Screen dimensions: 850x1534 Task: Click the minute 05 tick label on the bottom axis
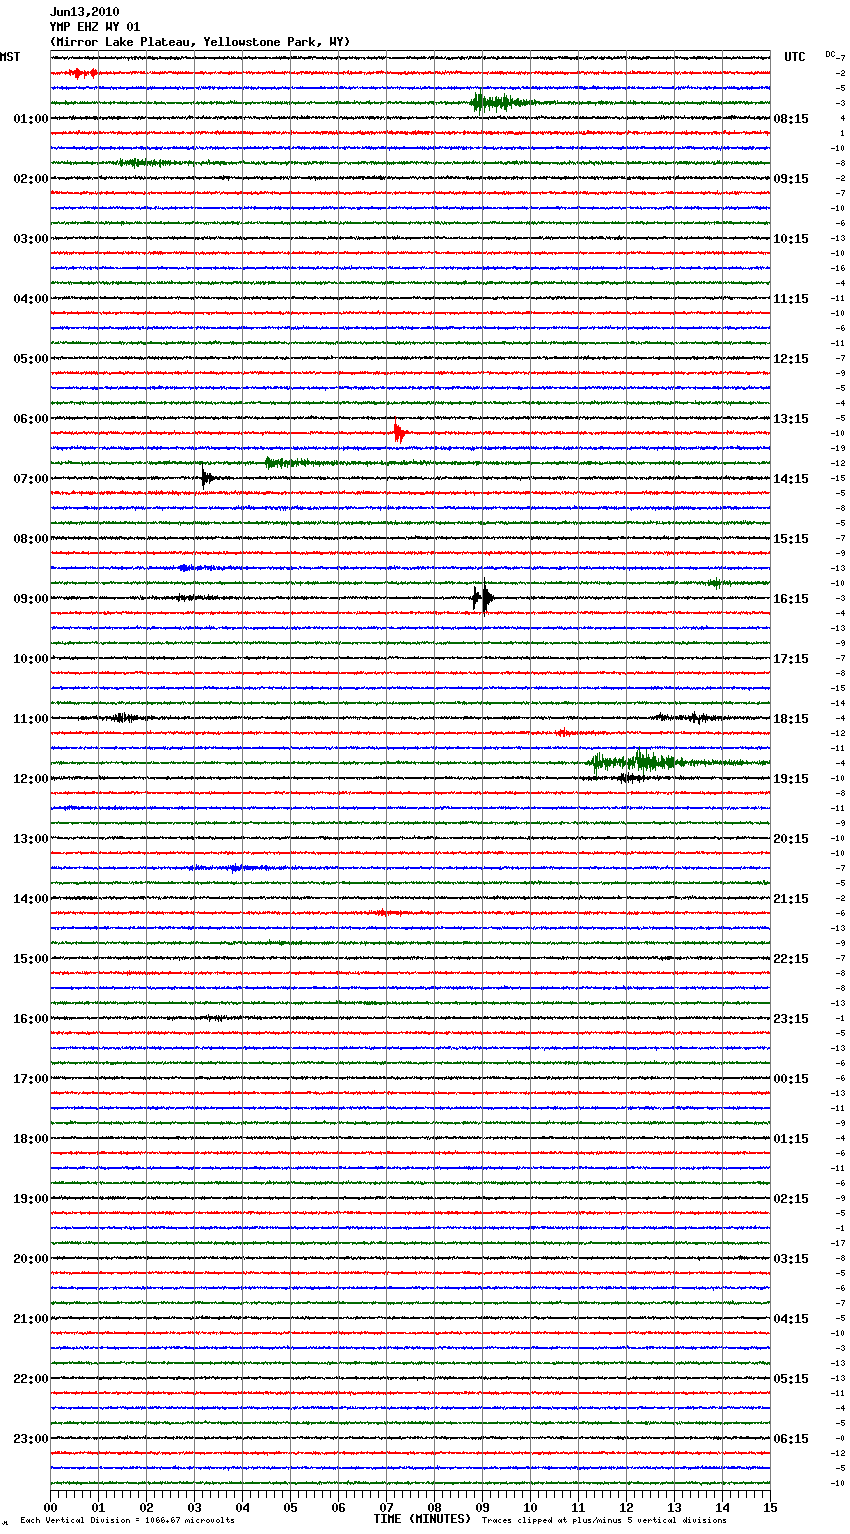point(290,1507)
